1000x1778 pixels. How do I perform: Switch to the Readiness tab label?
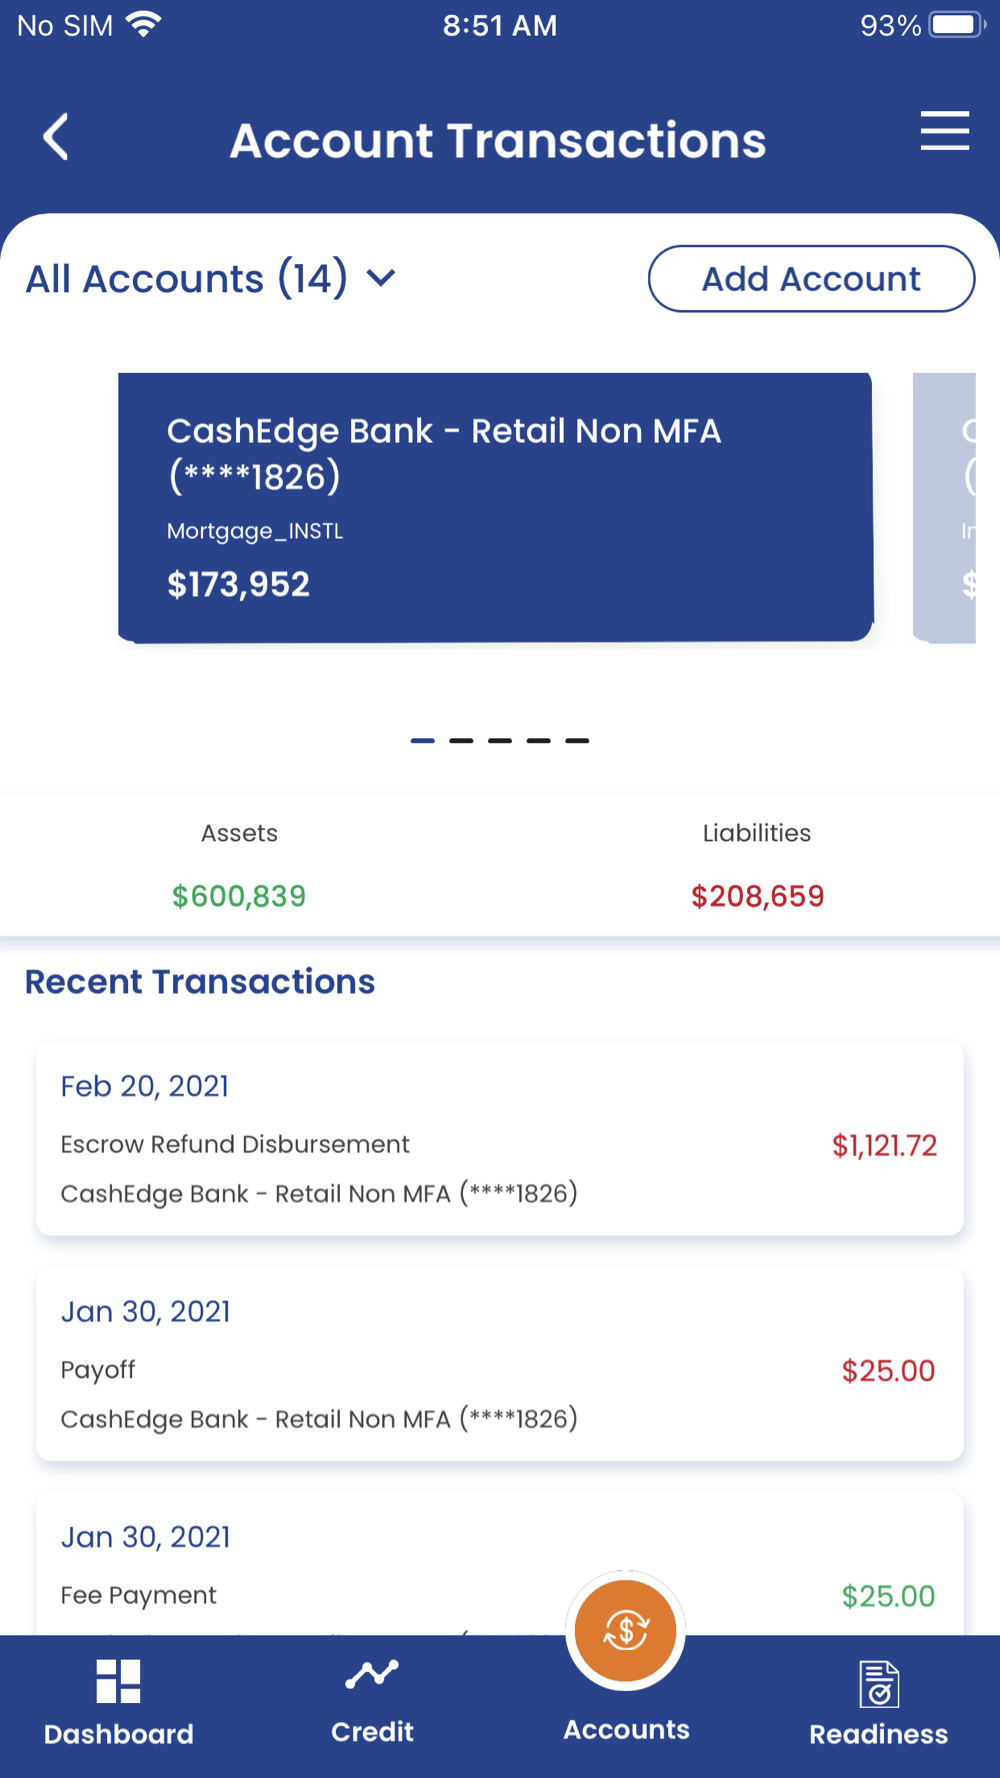pyautogui.click(x=878, y=1734)
